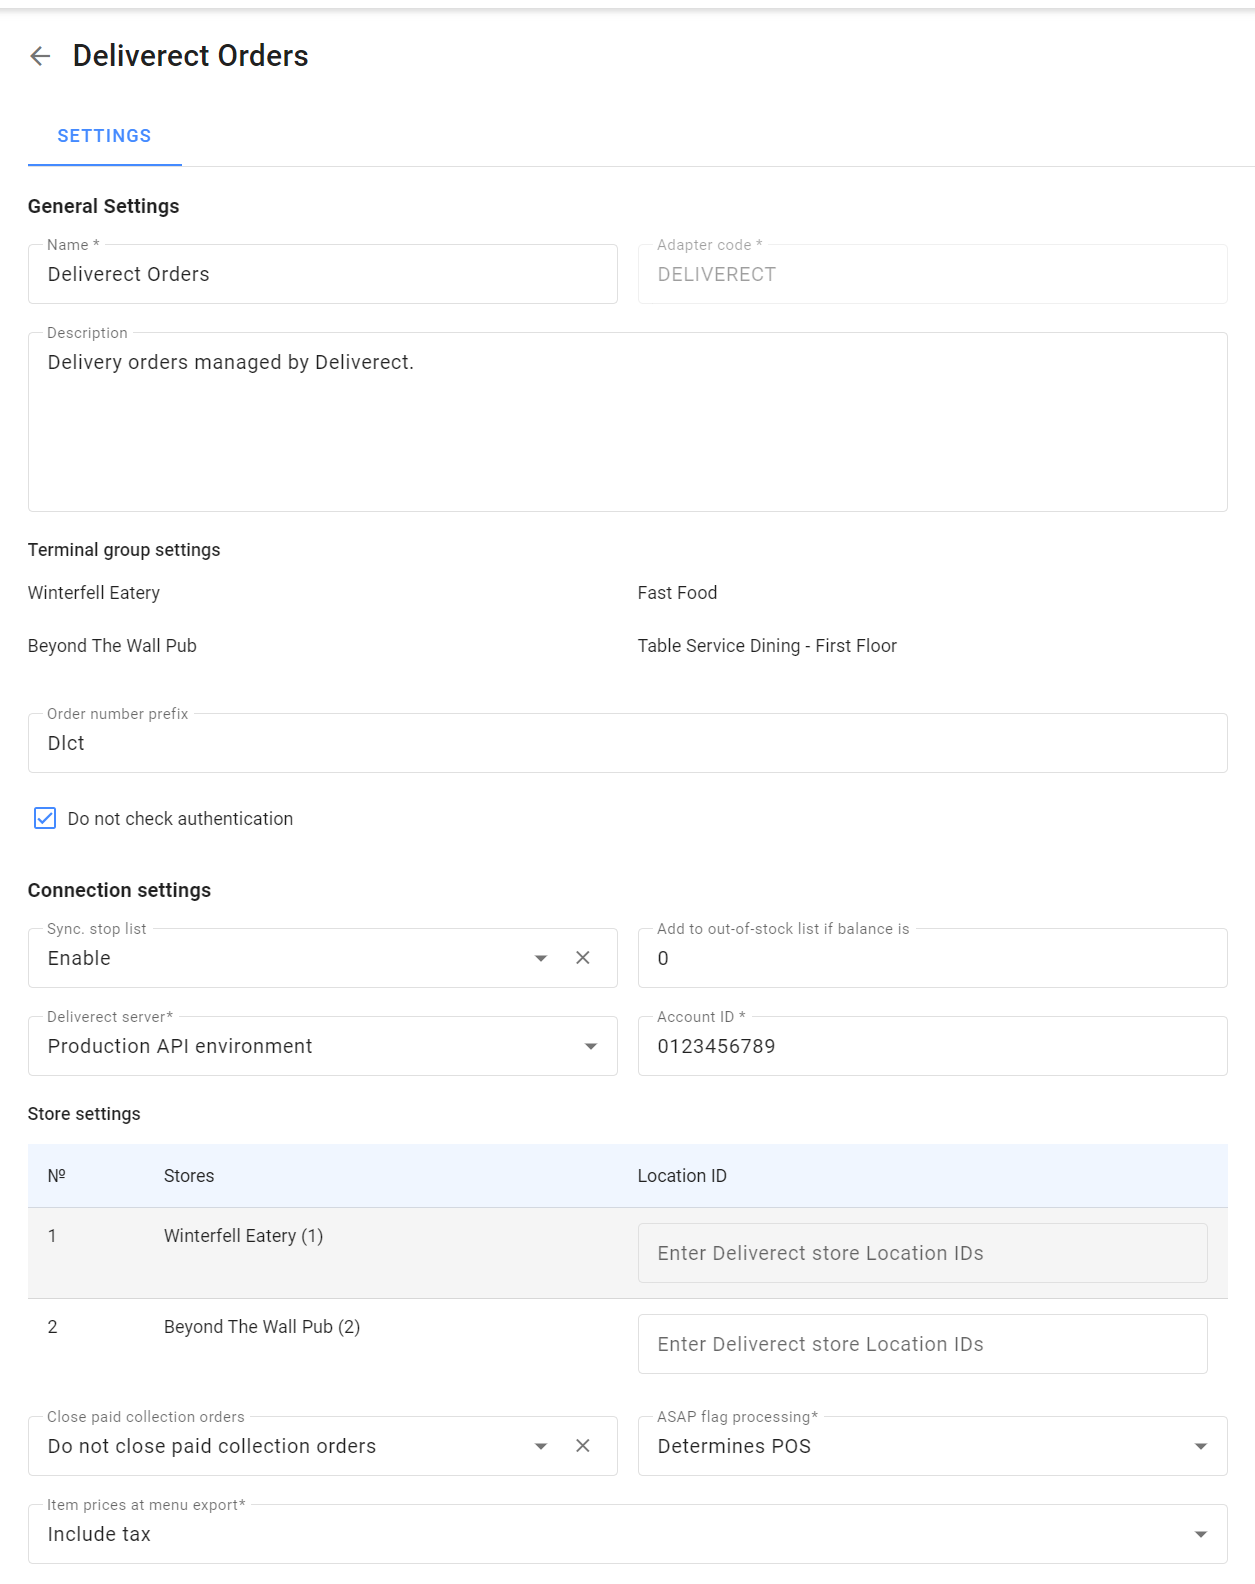
Task: Clear the Close paid collection orders value
Action: 583,1446
